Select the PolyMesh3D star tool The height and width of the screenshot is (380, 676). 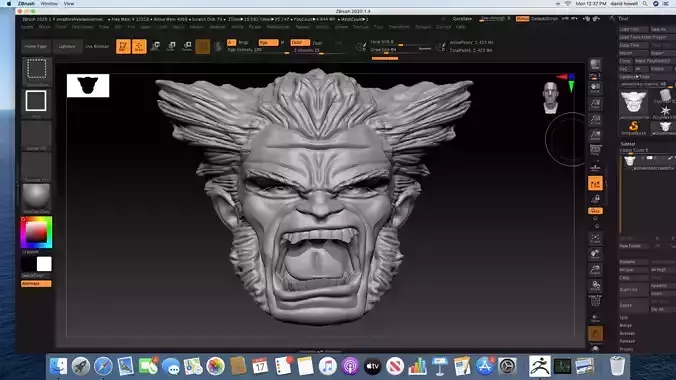(664, 113)
